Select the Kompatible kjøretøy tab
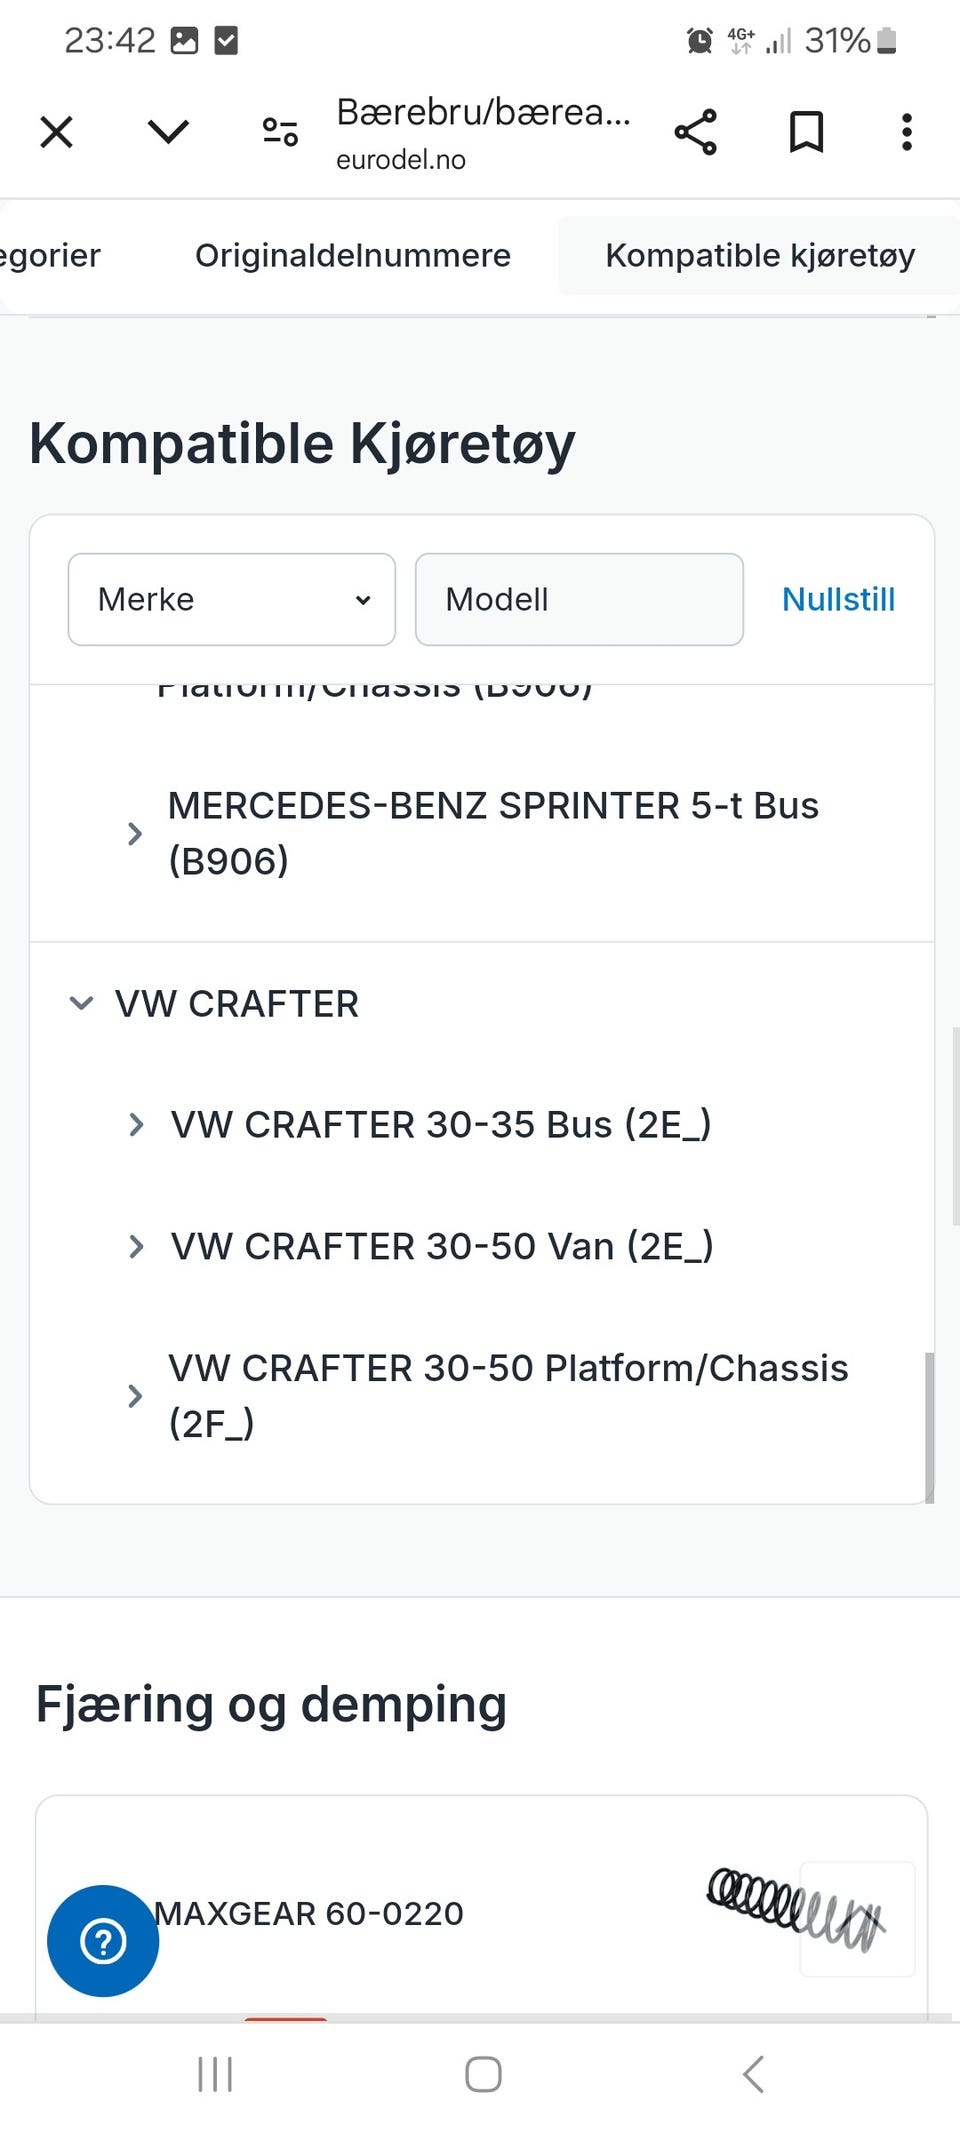The width and height of the screenshot is (960, 2133). tap(760, 256)
